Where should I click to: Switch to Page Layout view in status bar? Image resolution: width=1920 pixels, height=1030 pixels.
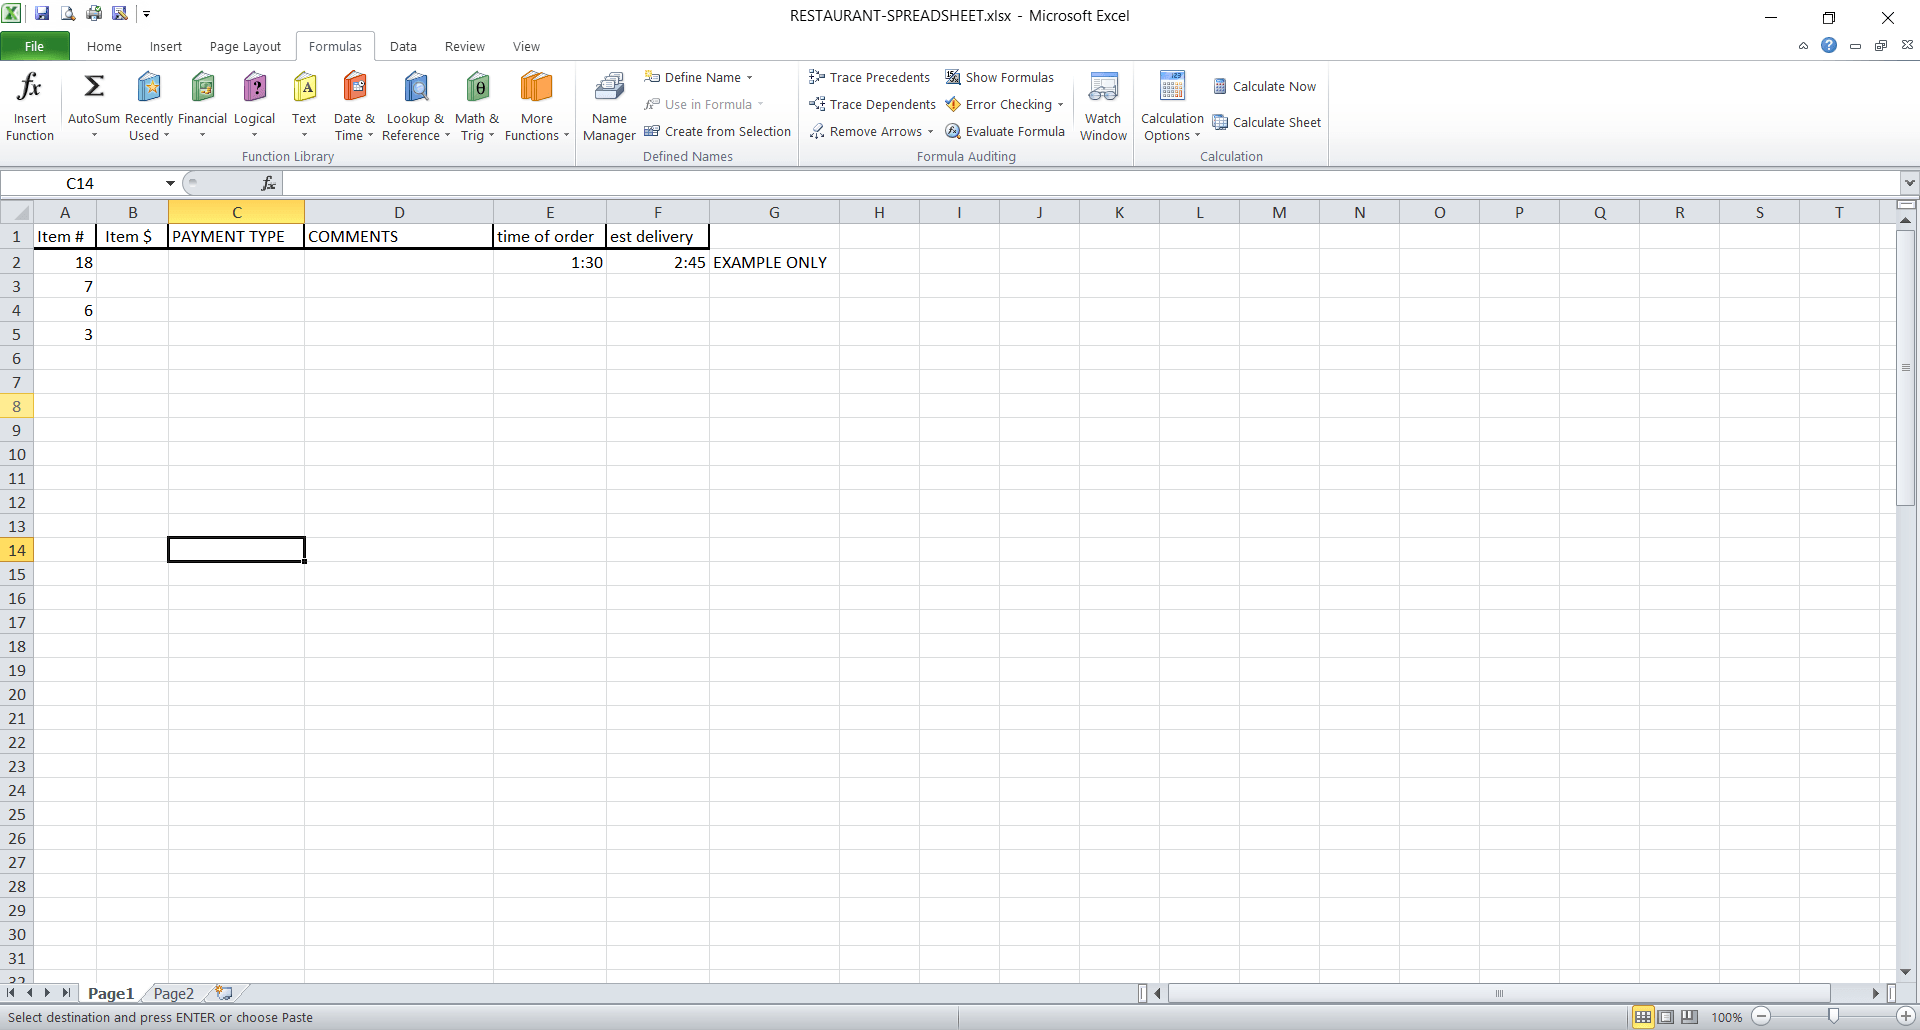coord(1666,1017)
